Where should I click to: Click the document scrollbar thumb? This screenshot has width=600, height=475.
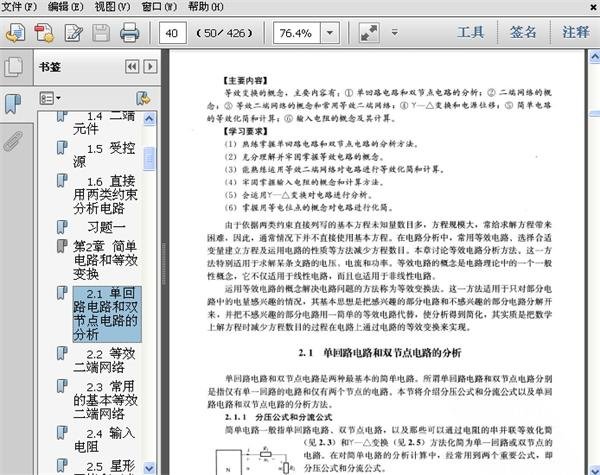594,114
